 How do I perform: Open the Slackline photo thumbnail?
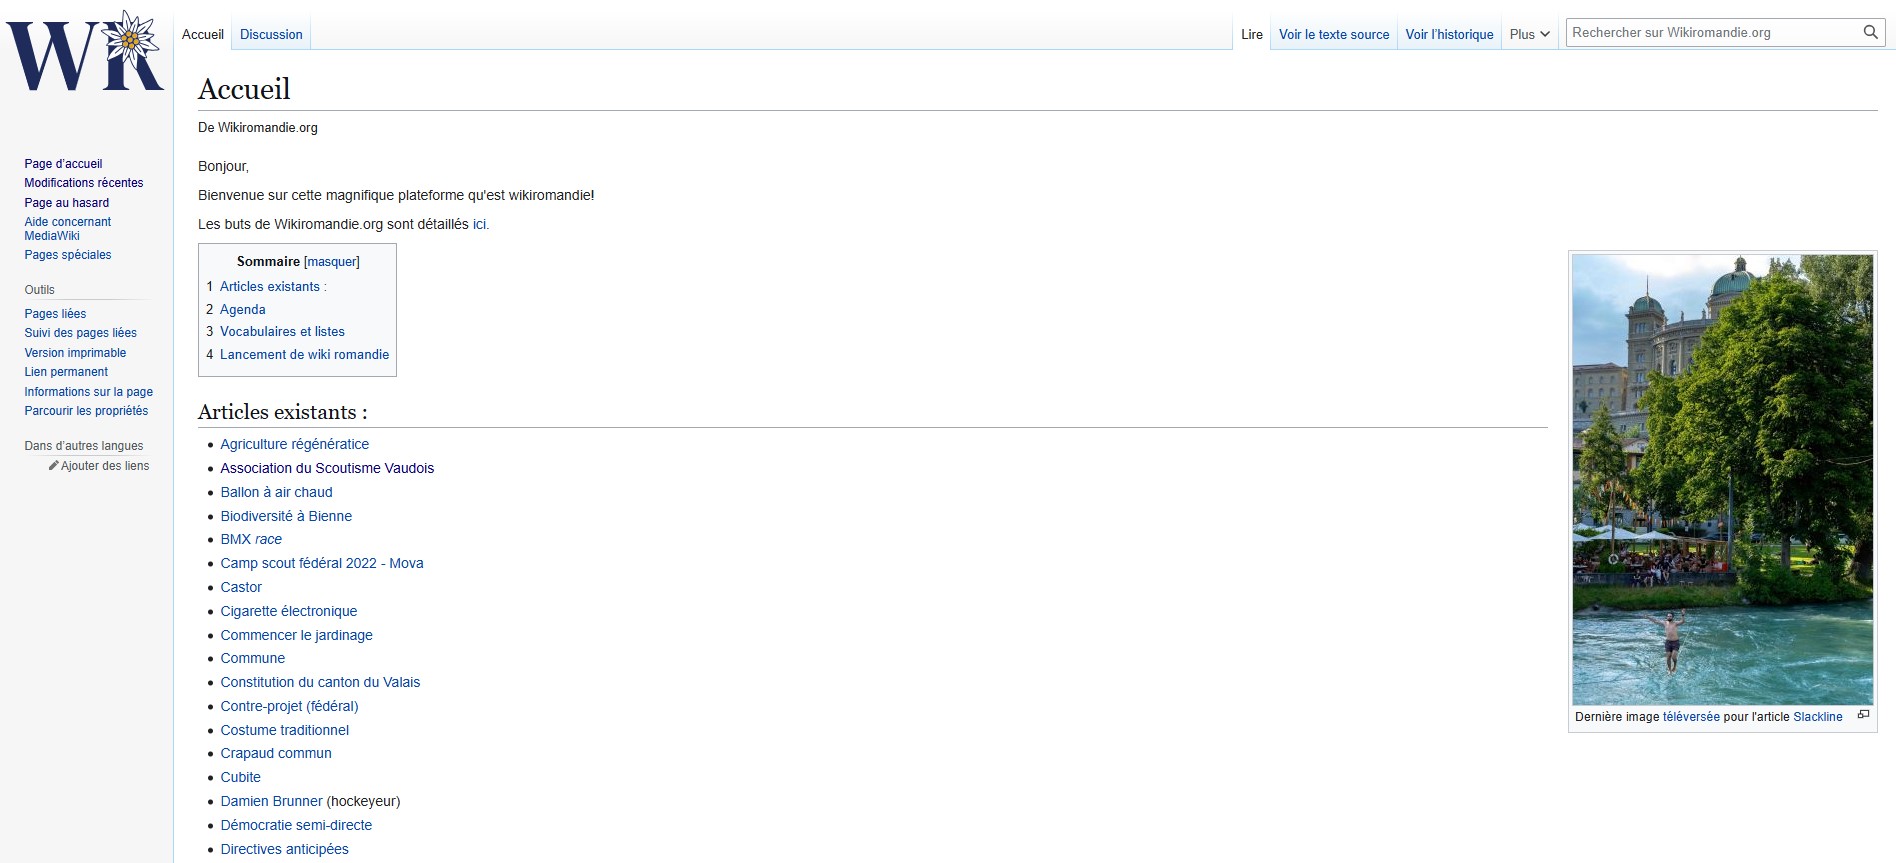pos(1722,479)
